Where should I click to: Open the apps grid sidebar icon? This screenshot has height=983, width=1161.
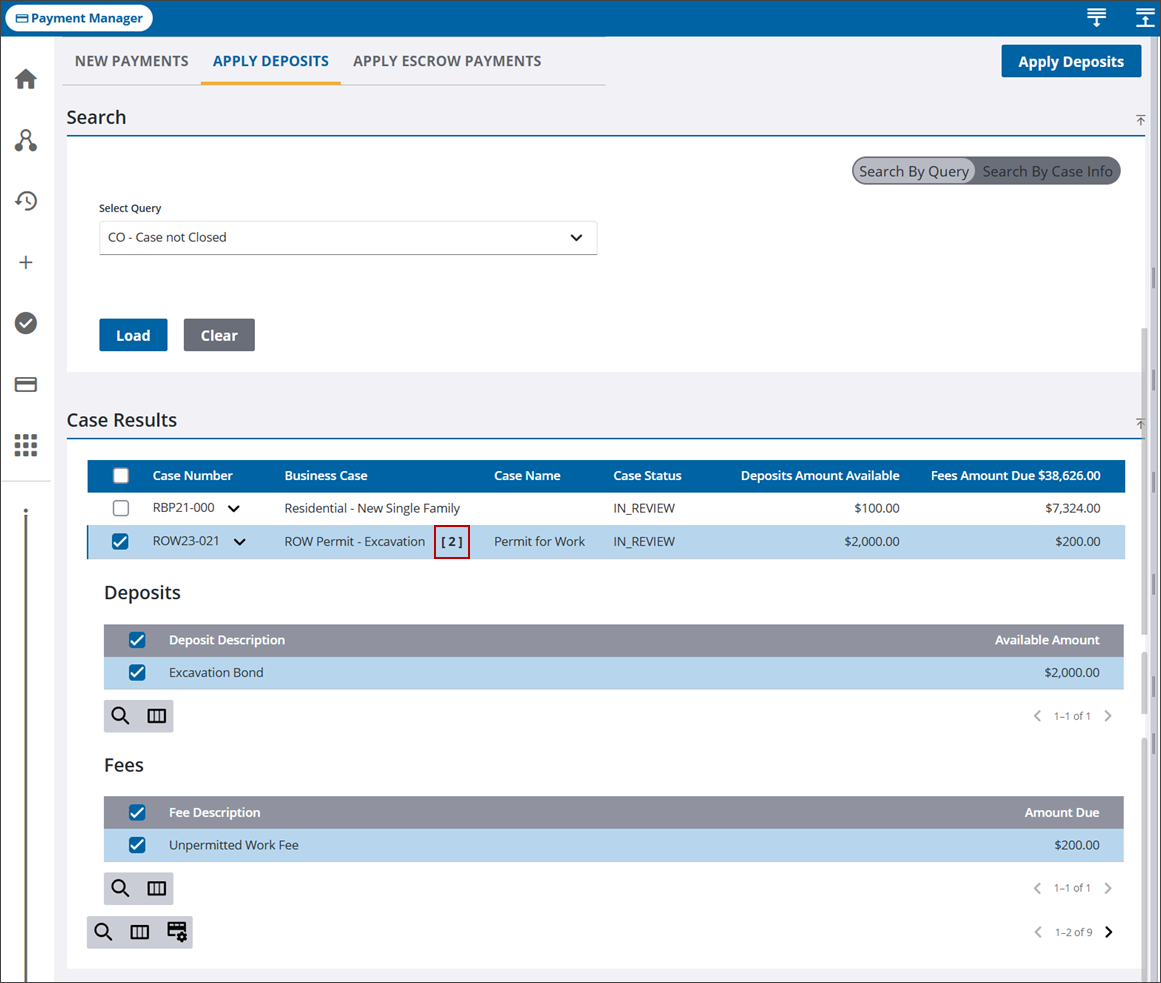(26, 445)
